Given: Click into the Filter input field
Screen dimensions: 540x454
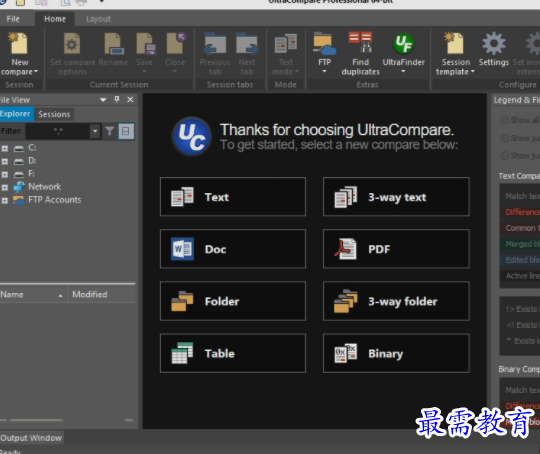Looking at the screenshot, I should click(58, 131).
